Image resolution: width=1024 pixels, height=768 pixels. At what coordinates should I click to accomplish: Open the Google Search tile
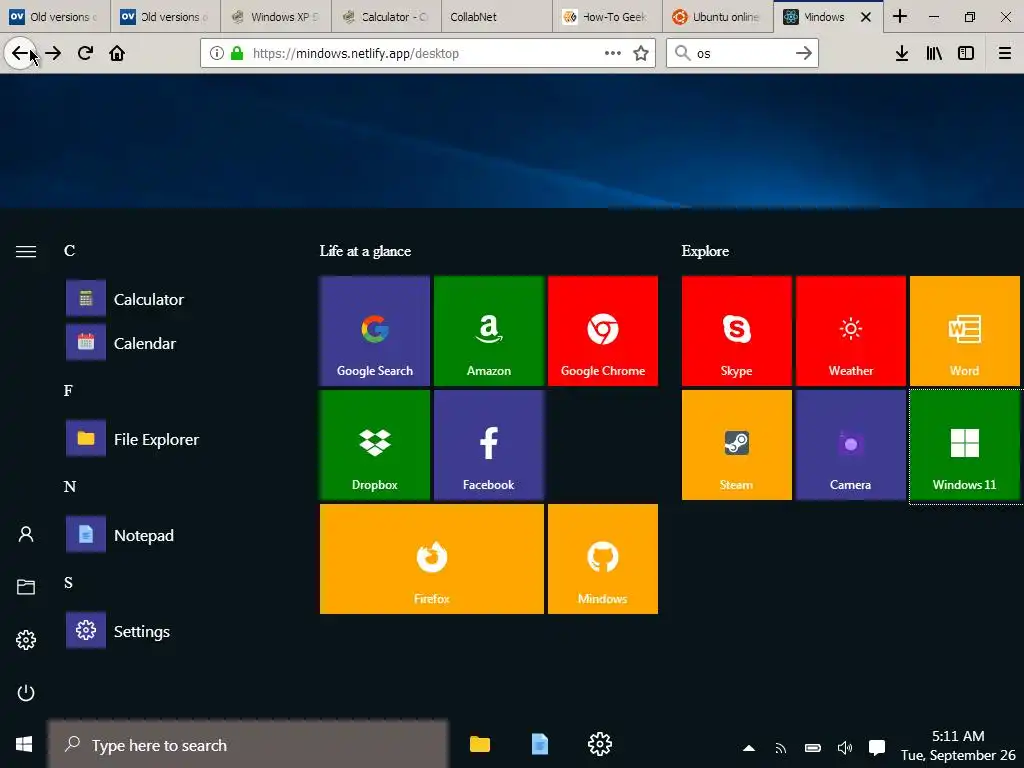[375, 330]
